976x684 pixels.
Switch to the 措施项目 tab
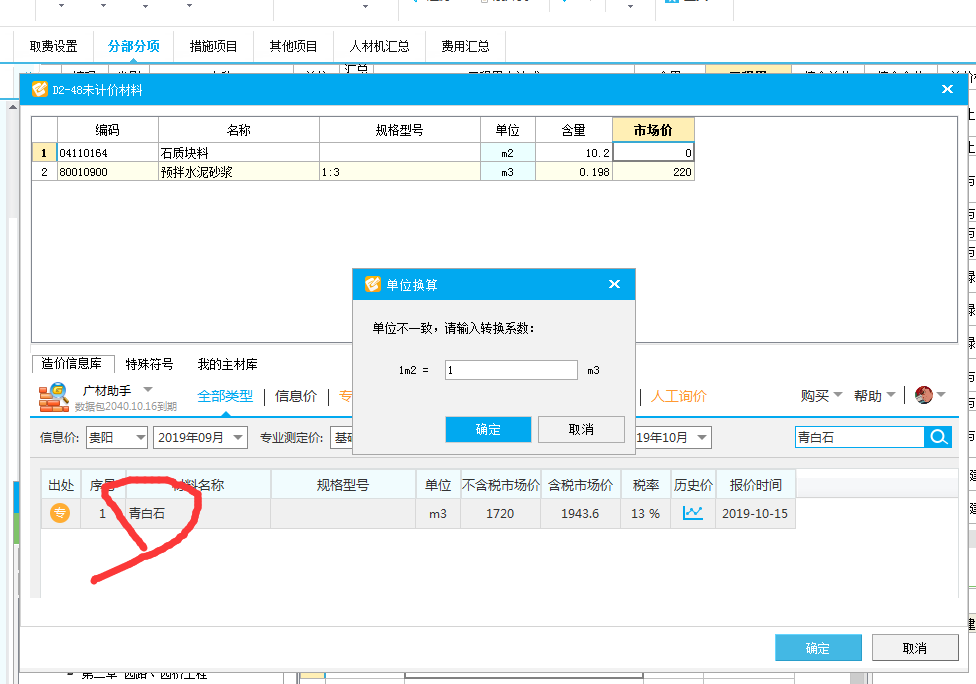(214, 46)
